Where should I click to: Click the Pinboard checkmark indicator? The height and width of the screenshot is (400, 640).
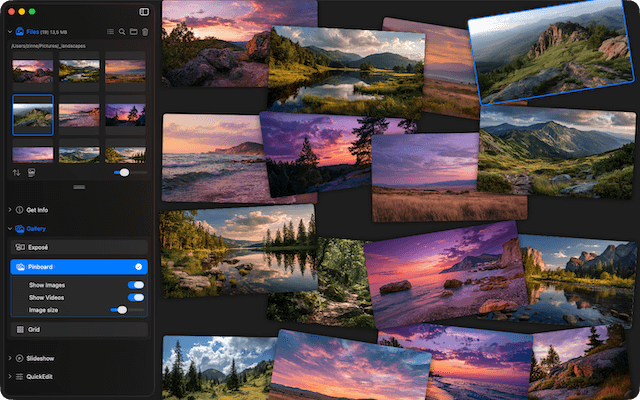click(x=138, y=267)
